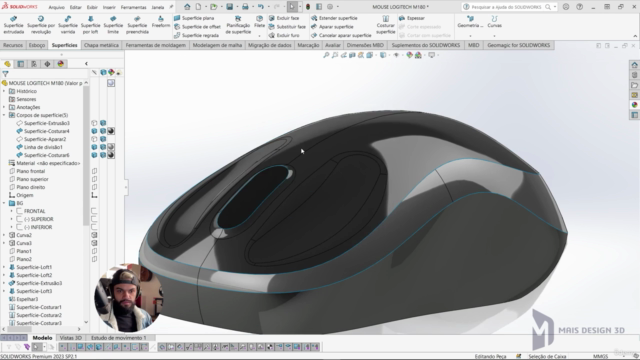Open the Freeform surface tool
This screenshot has width=640, height=360.
coord(161,22)
